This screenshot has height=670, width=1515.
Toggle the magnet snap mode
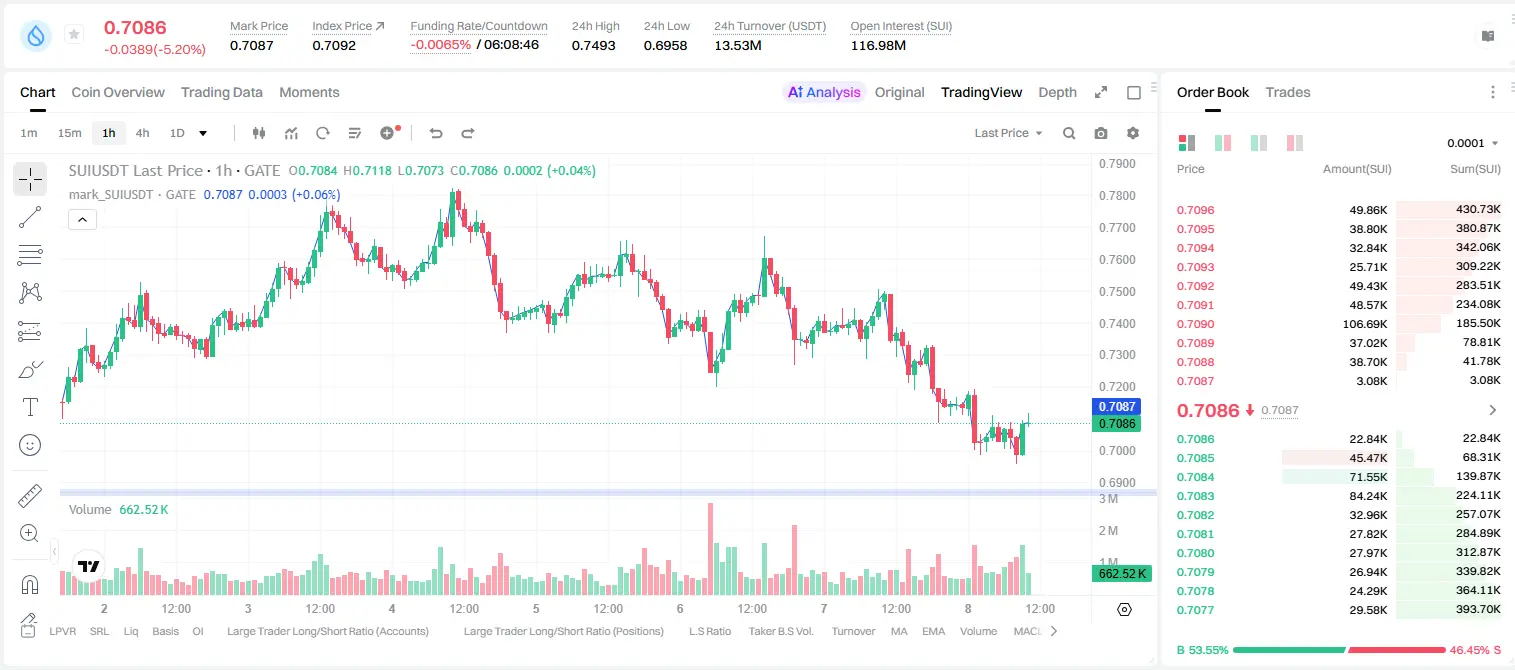click(x=30, y=584)
